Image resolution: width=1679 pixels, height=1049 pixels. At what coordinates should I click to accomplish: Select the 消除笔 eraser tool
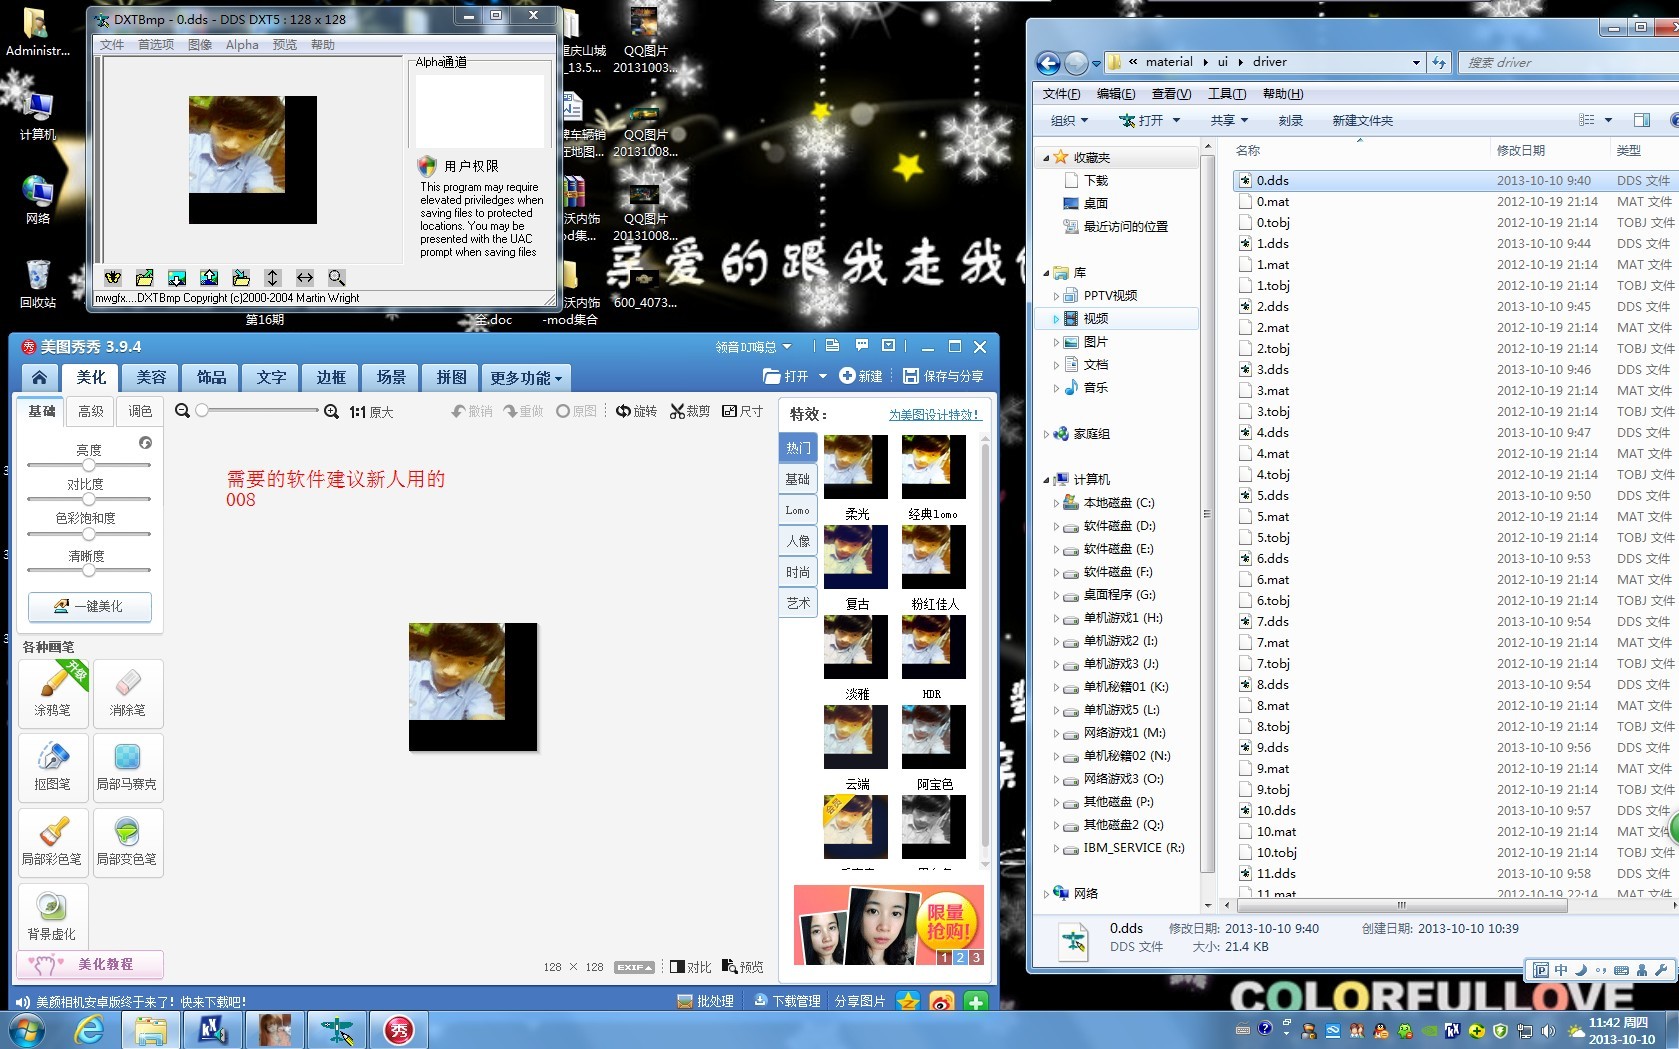click(x=127, y=692)
